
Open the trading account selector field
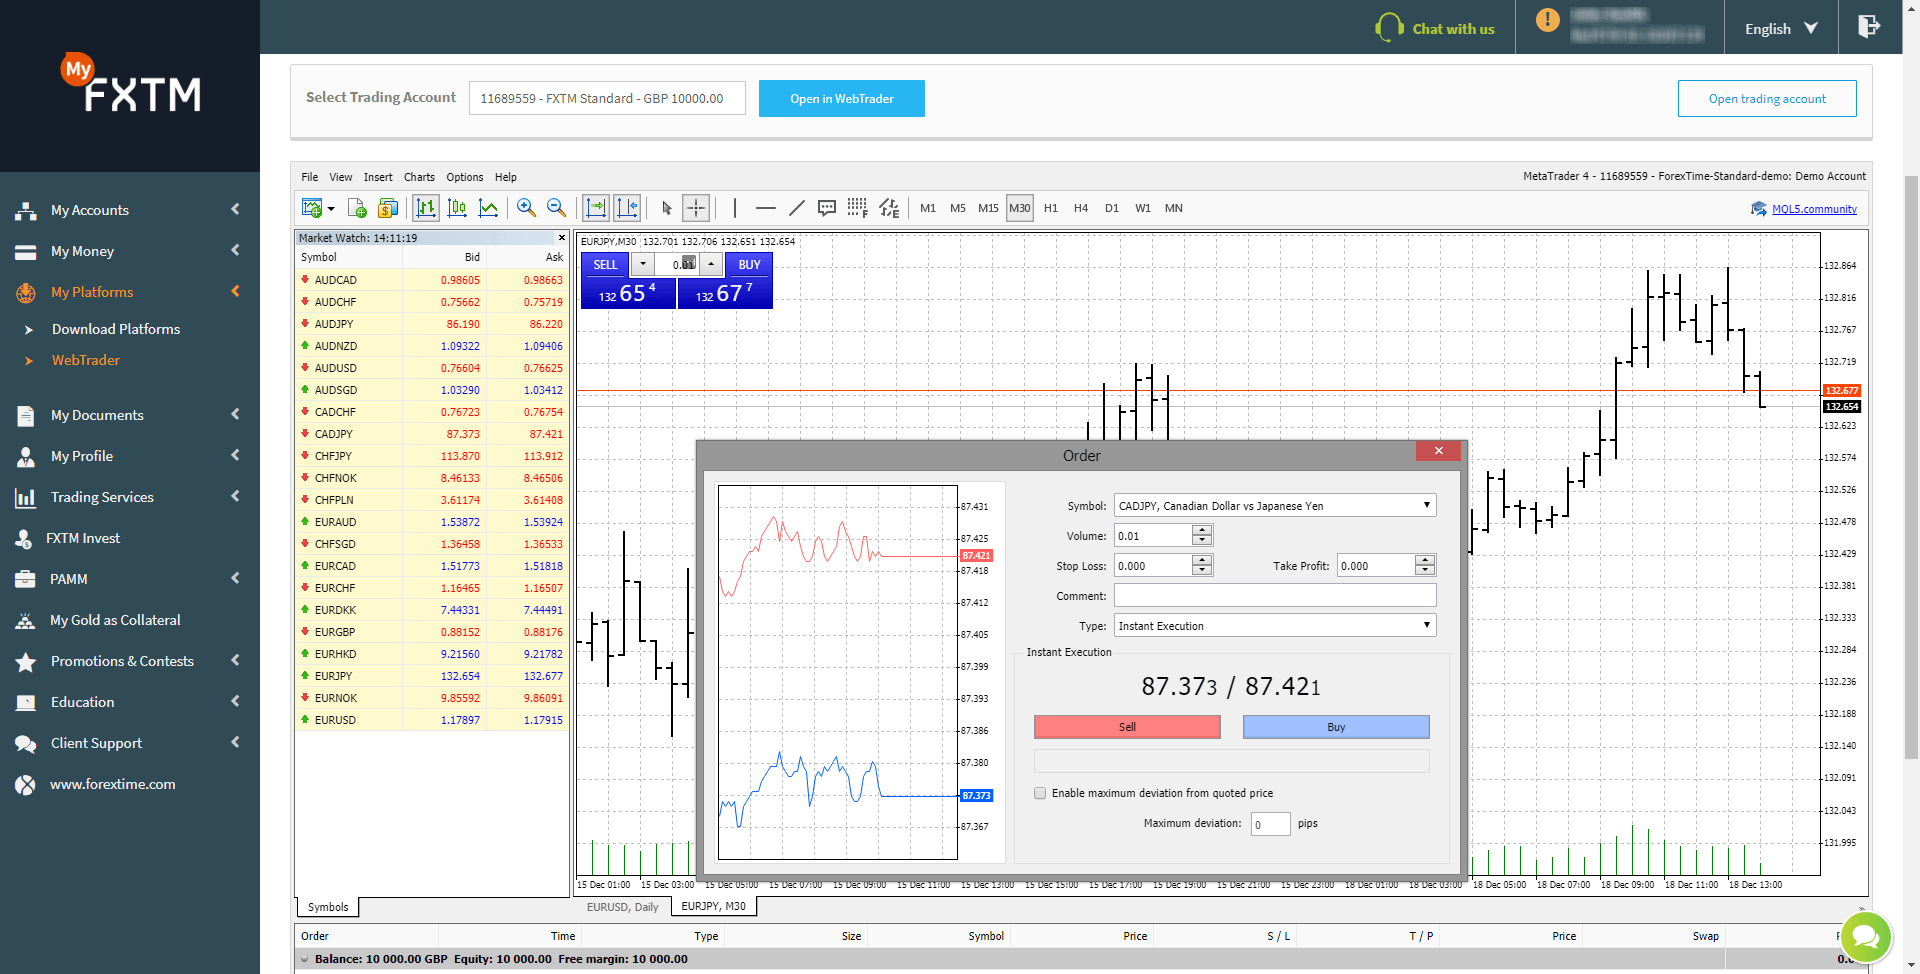coord(607,98)
